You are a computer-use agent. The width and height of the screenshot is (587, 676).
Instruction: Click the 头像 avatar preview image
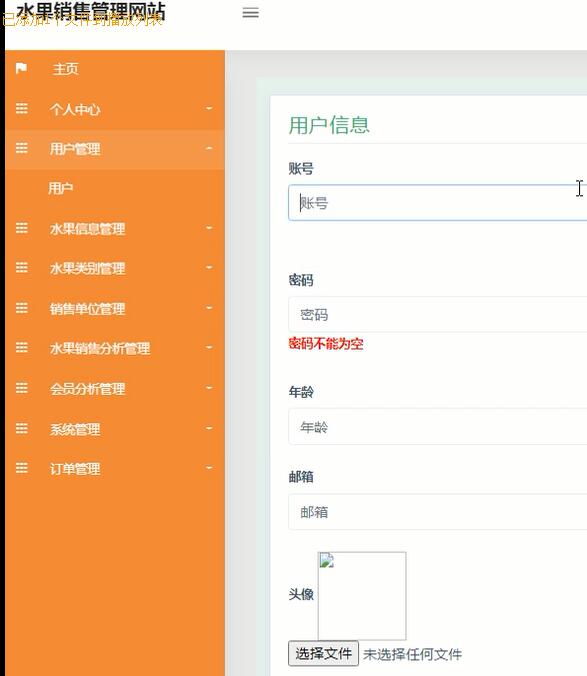(362, 596)
